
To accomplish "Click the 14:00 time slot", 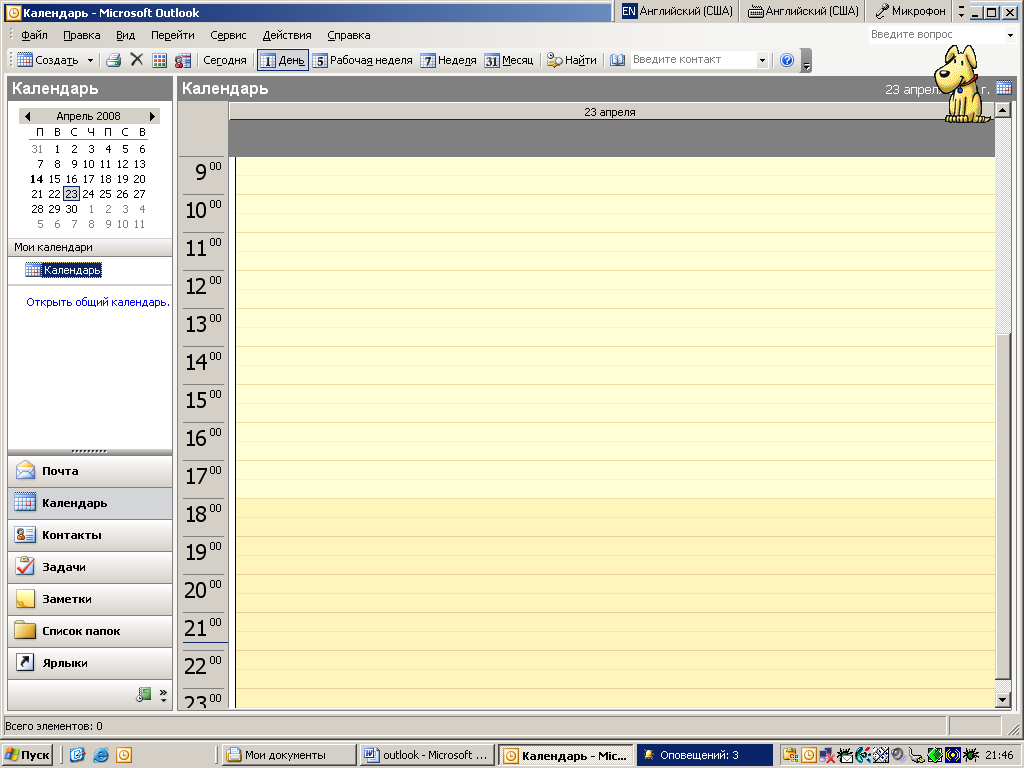I will 615,357.
